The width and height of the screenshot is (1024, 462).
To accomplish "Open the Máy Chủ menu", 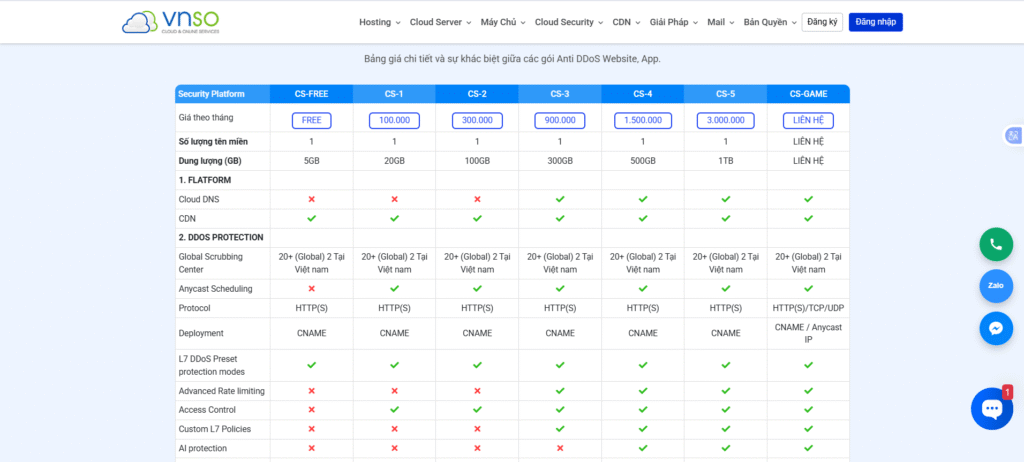I will coord(503,22).
